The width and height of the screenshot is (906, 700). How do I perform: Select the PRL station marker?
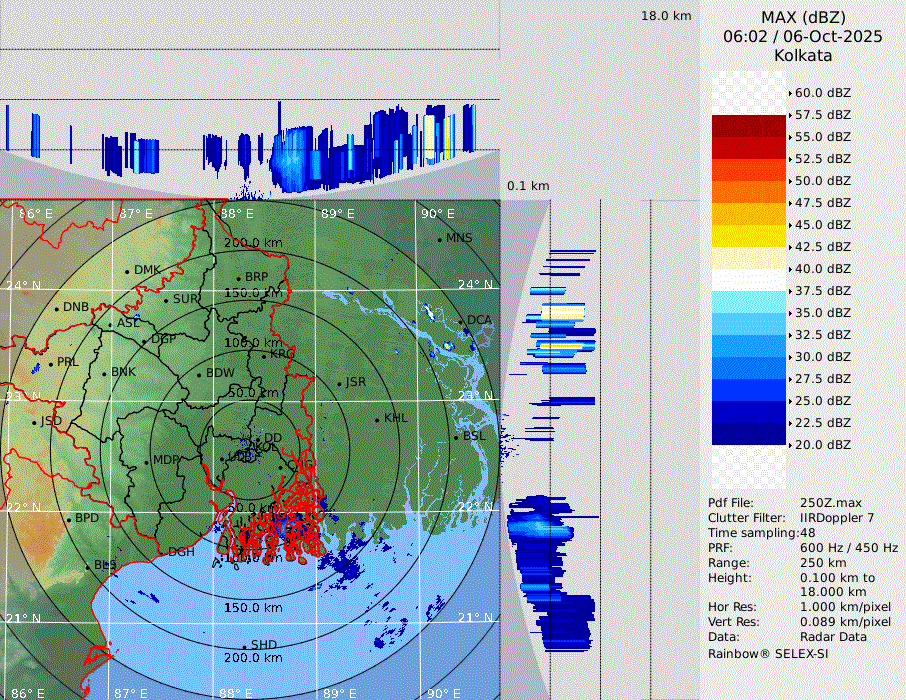(x=50, y=363)
